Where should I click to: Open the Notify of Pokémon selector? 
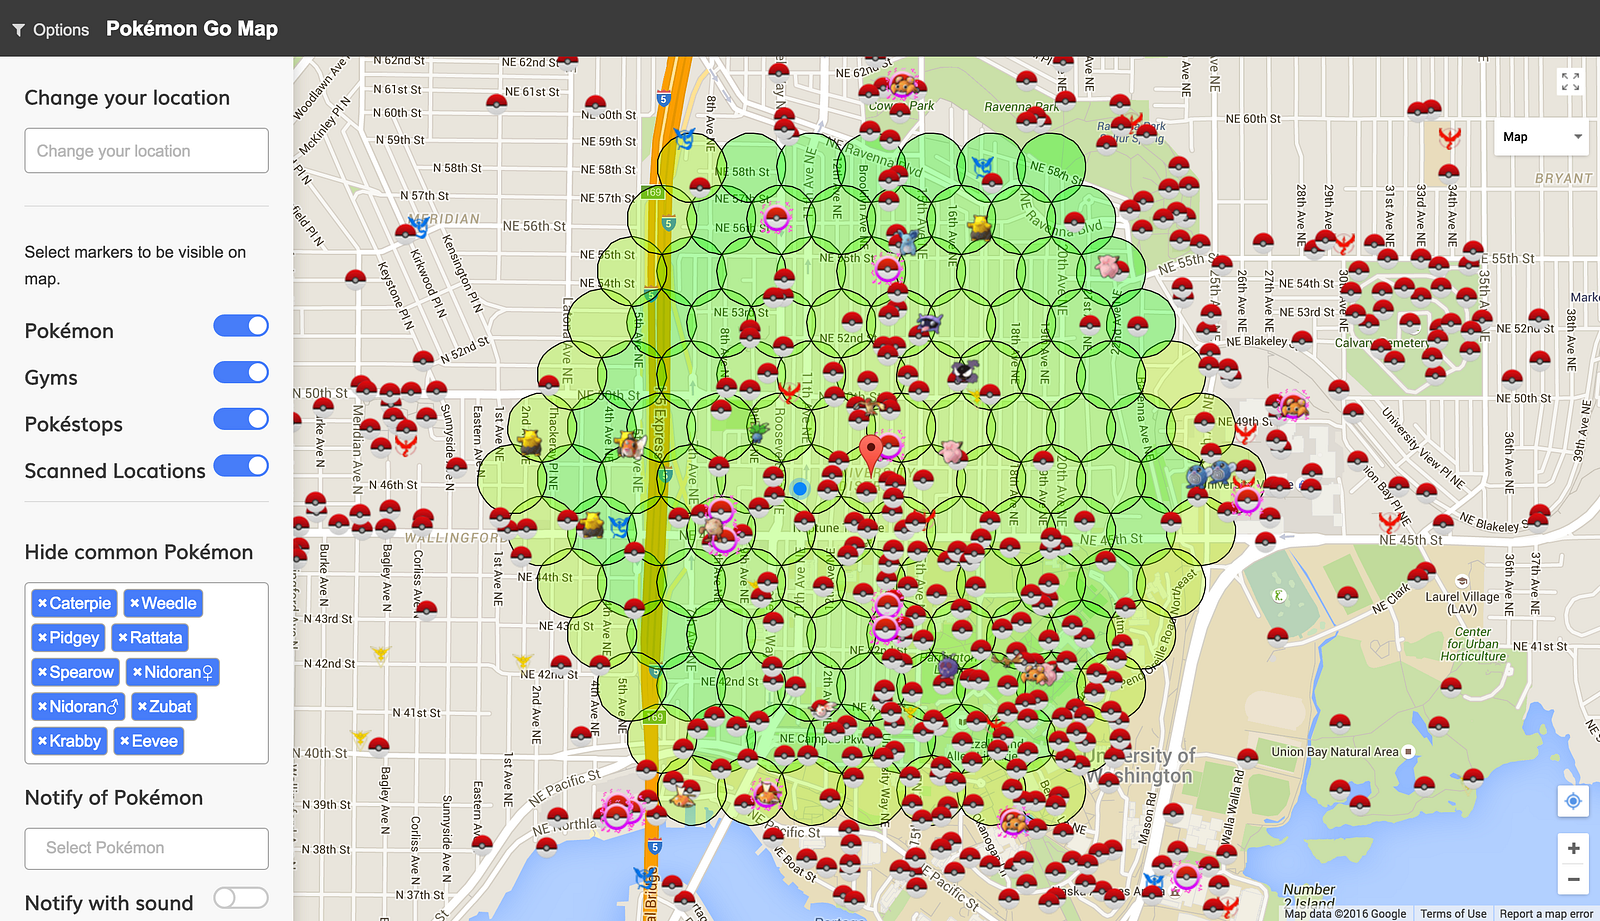coord(146,848)
